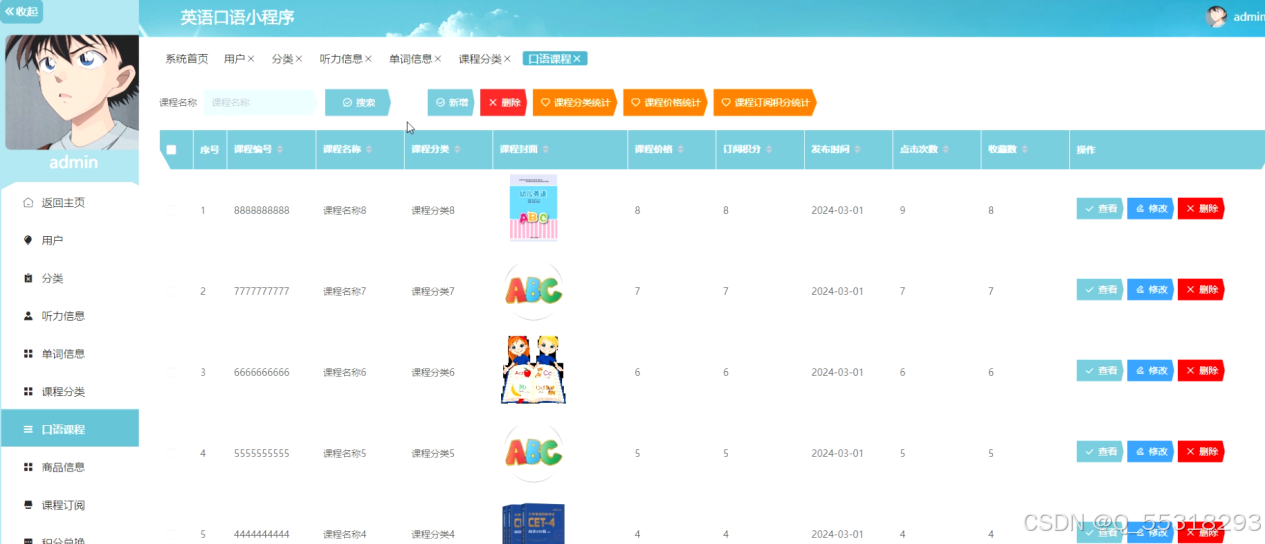This screenshot has height=544, width=1265.
Task: Tick the checkbox for row 6666666666
Action: point(171,372)
